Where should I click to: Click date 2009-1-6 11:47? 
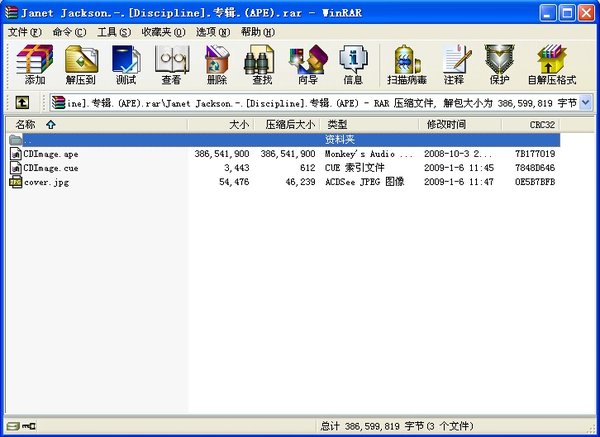[459, 182]
